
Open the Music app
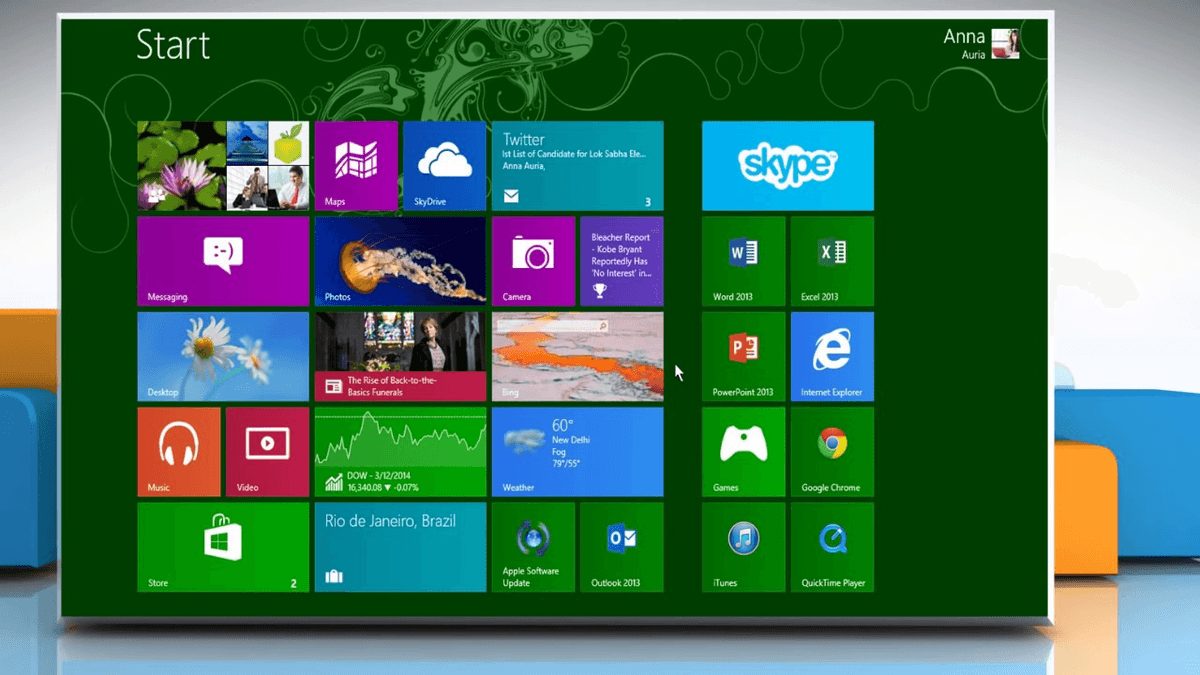178,451
